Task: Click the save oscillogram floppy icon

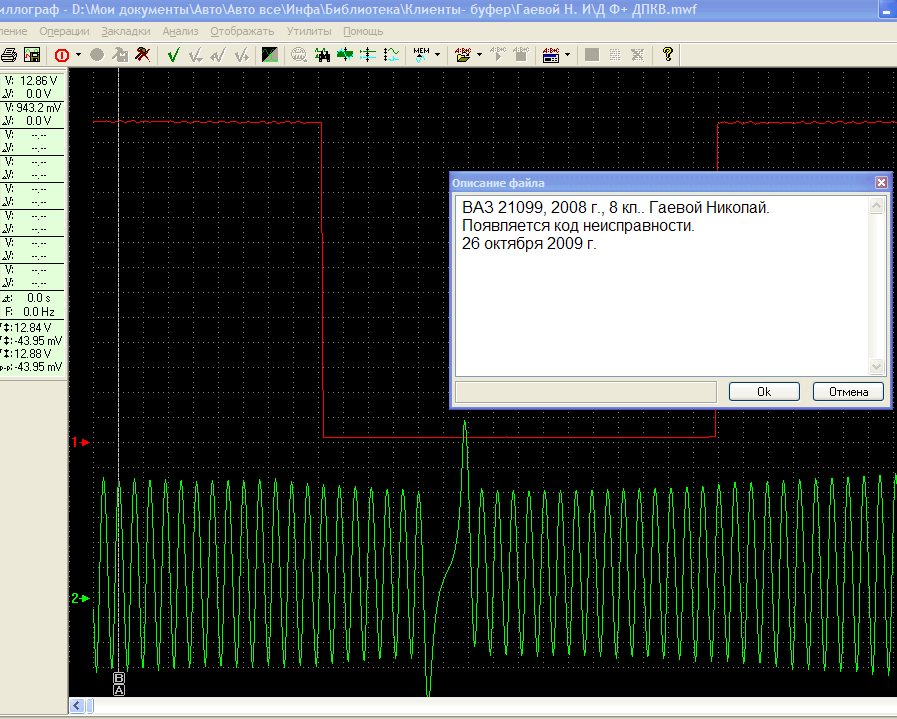Action: click(32, 55)
